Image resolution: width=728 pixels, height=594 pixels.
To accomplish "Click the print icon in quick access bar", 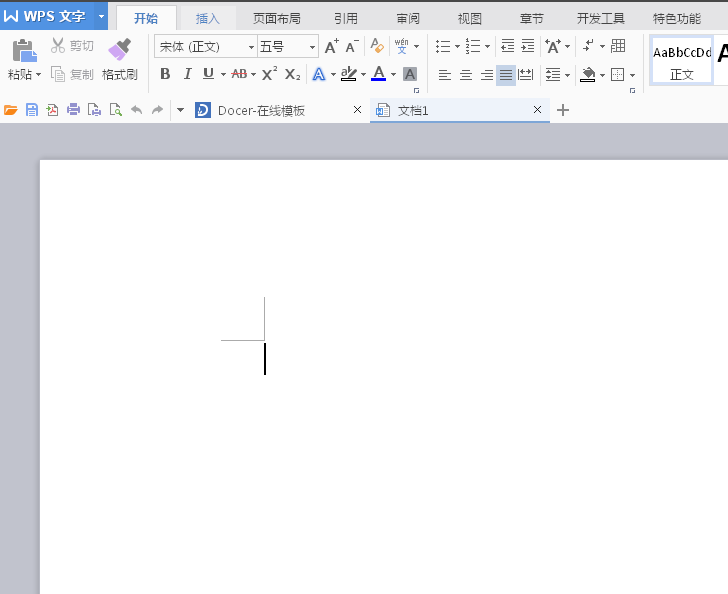I will (73, 110).
